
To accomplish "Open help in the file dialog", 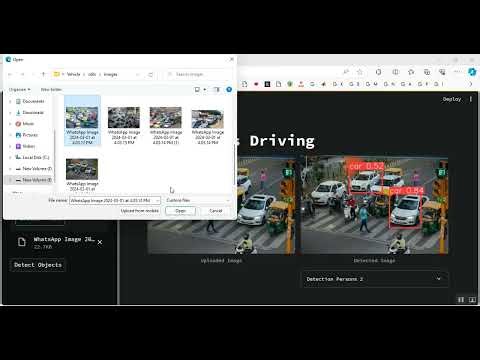I will click(x=229, y=89).
